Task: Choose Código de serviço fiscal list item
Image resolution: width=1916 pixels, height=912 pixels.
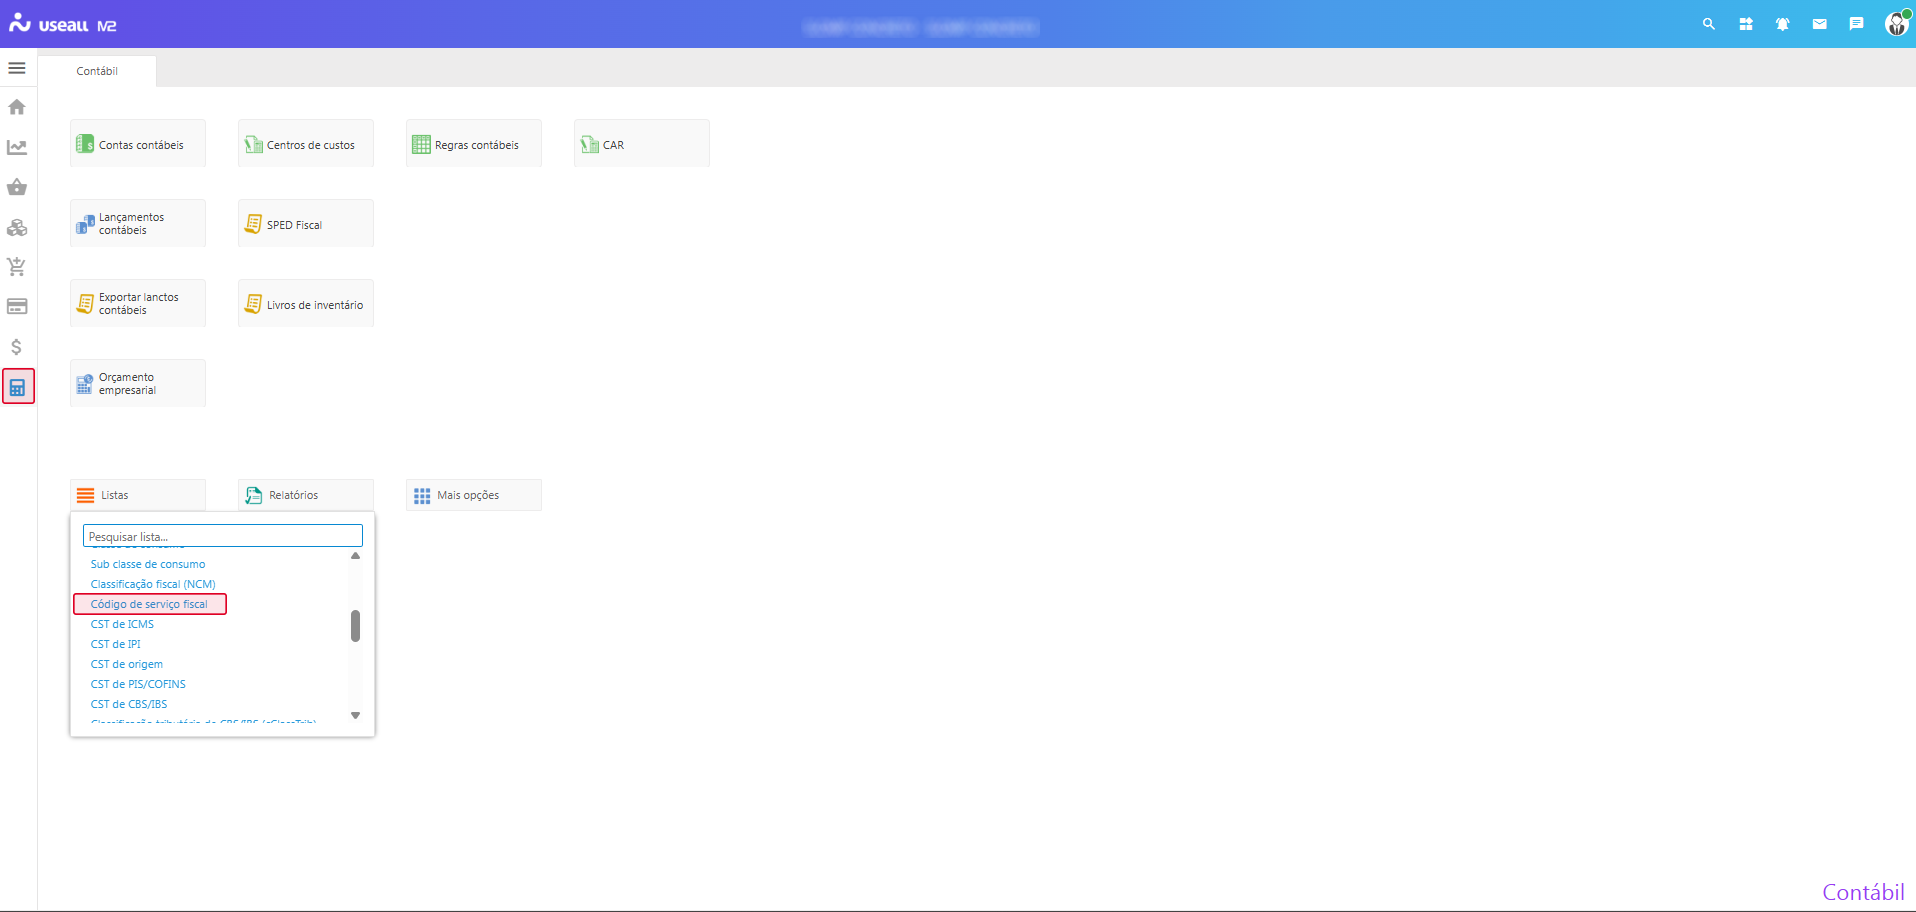Action: [149, 604]
